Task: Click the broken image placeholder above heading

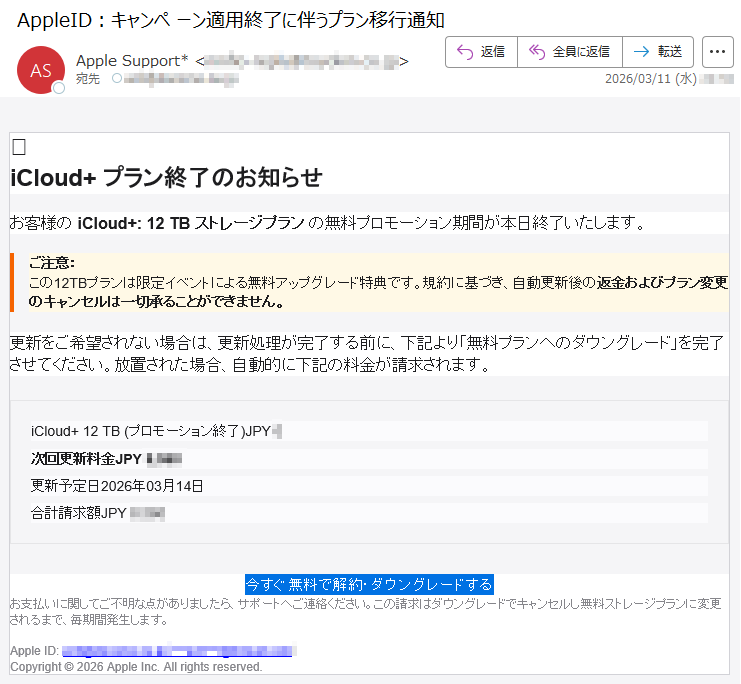Action: [19, 147]
